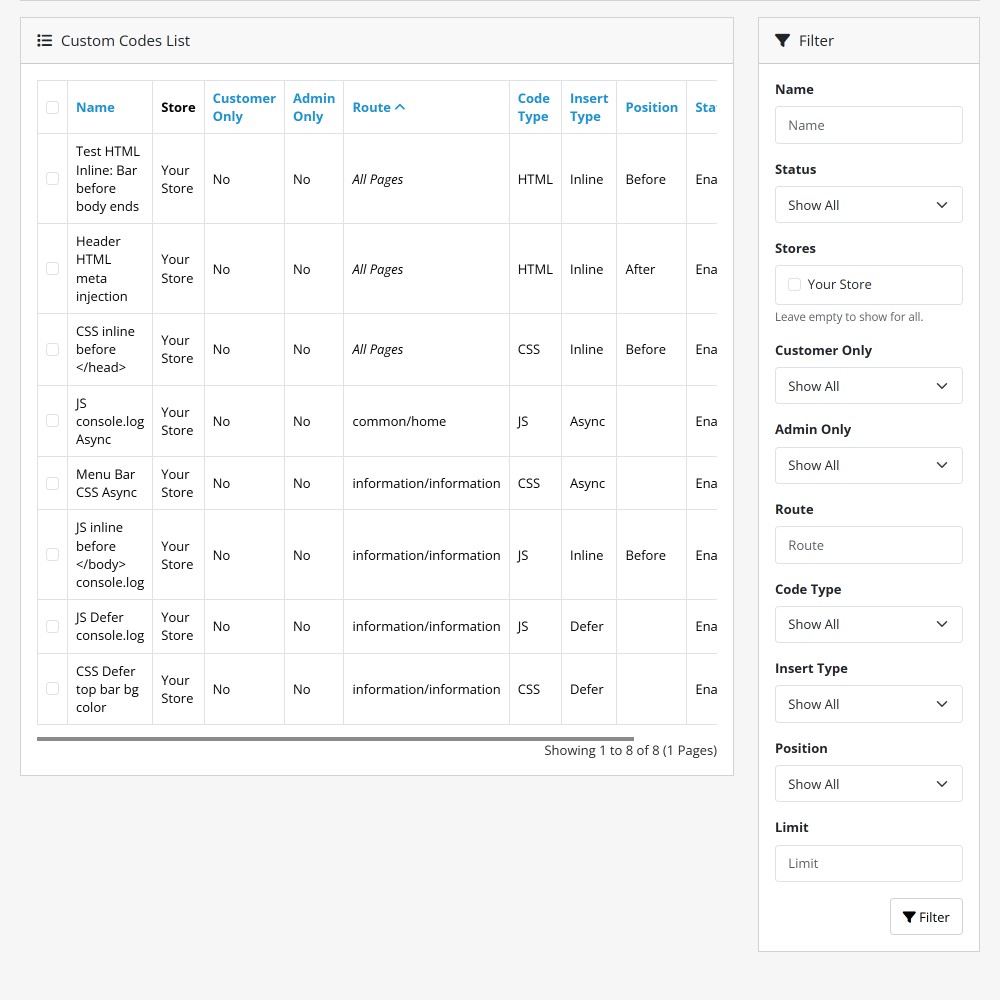Check the Menu Bar CSS Async row
1000x1000 pixels.
[52, 483]
